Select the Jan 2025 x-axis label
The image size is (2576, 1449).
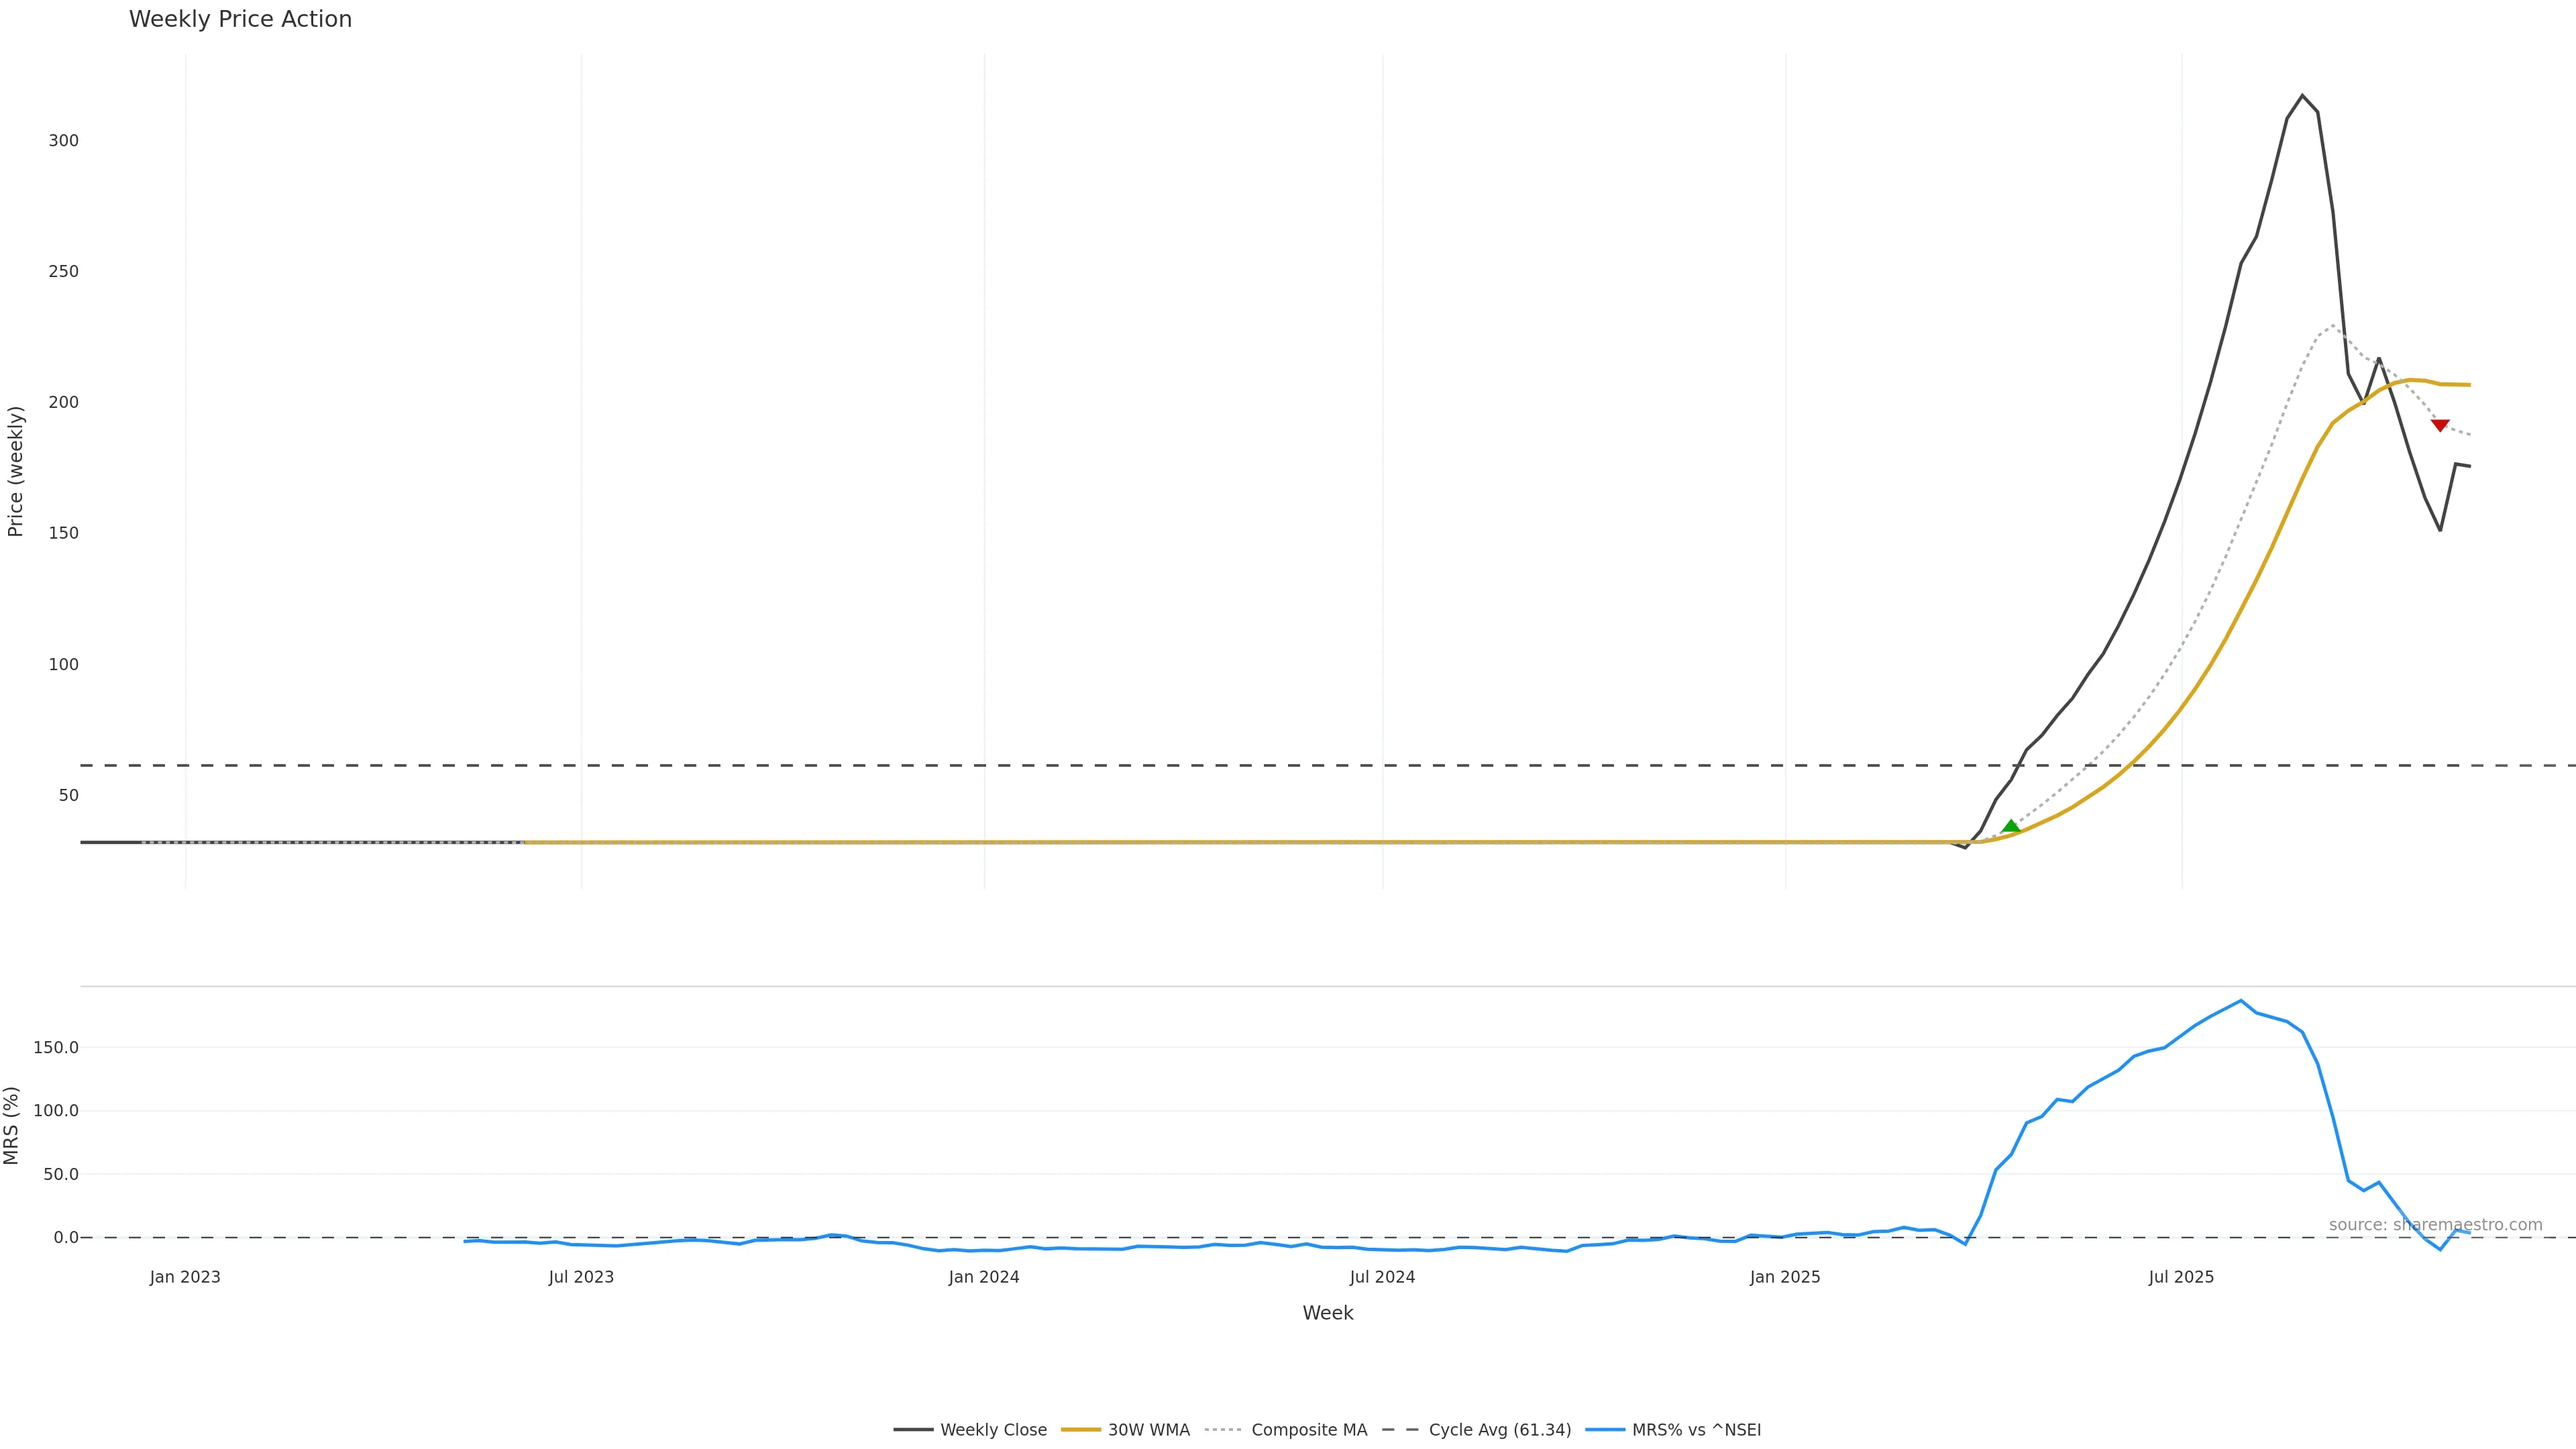pos(1785,1277)
